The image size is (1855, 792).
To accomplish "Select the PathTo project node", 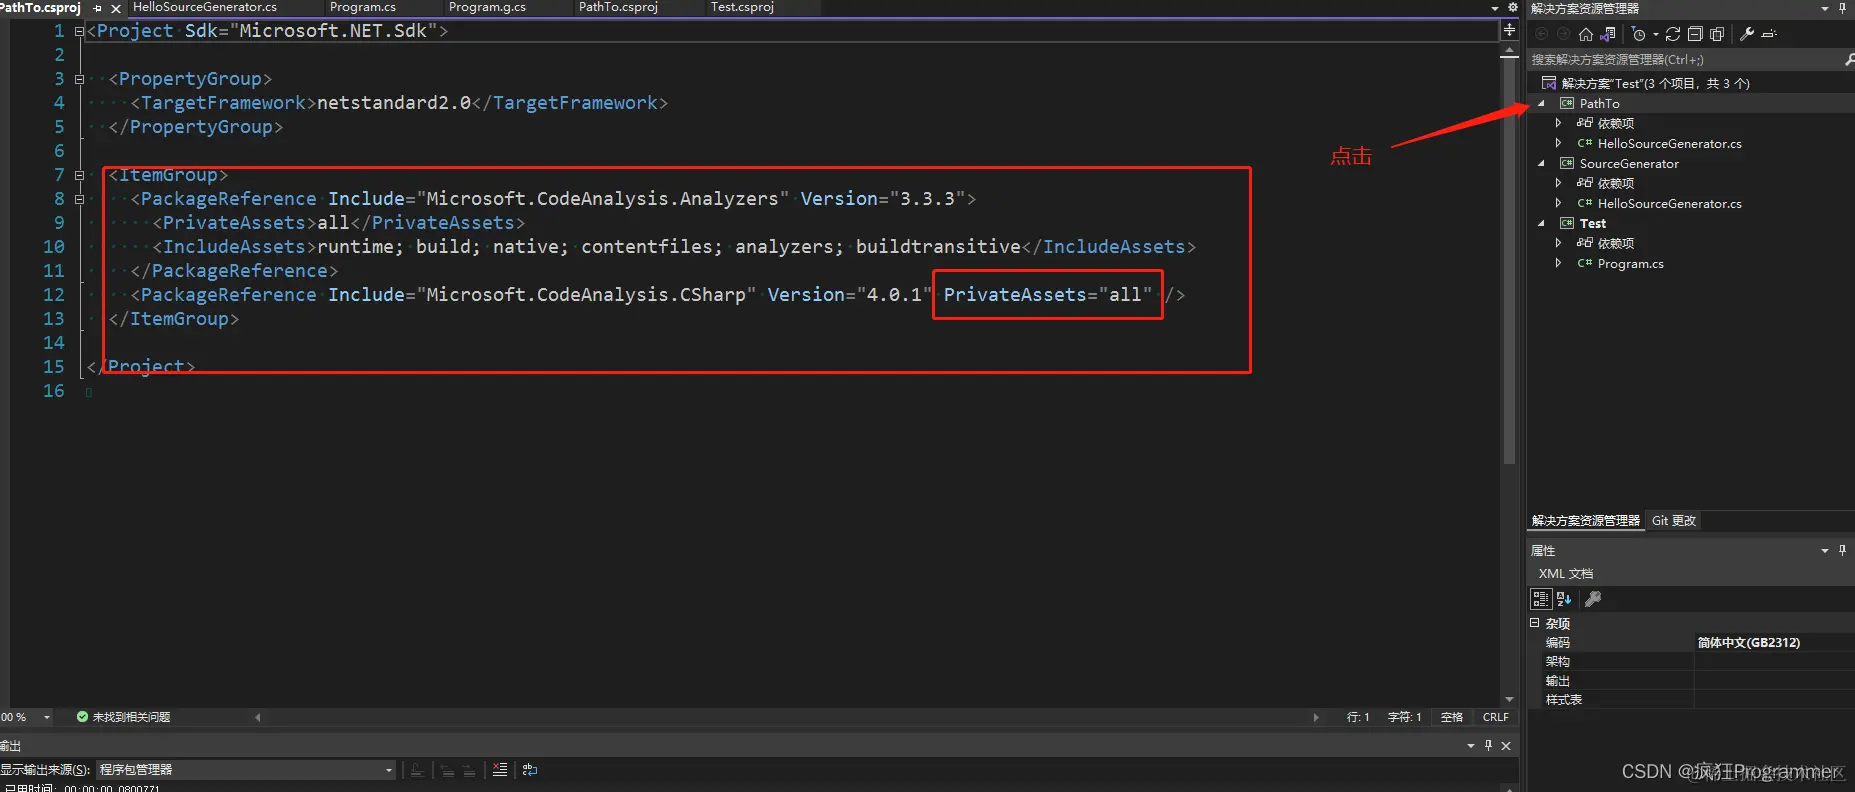I will 1599,103.
